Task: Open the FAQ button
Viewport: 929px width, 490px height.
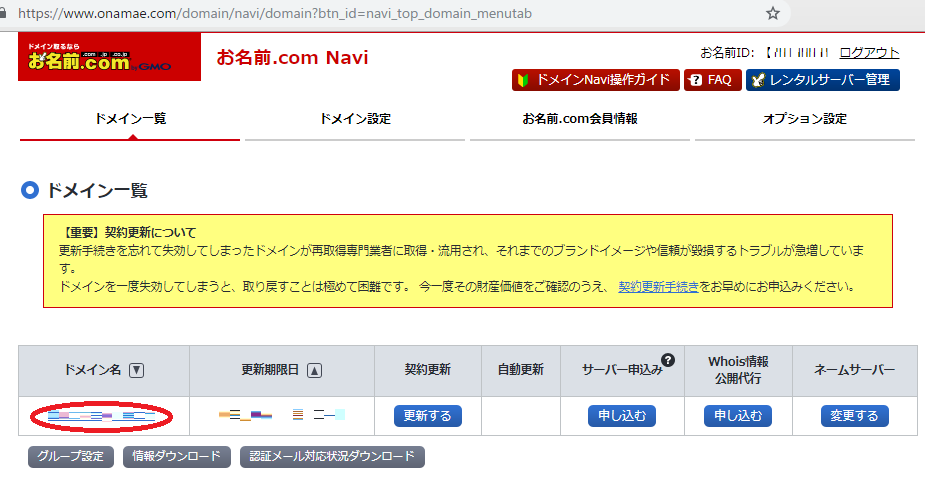Action: [712, 80]
